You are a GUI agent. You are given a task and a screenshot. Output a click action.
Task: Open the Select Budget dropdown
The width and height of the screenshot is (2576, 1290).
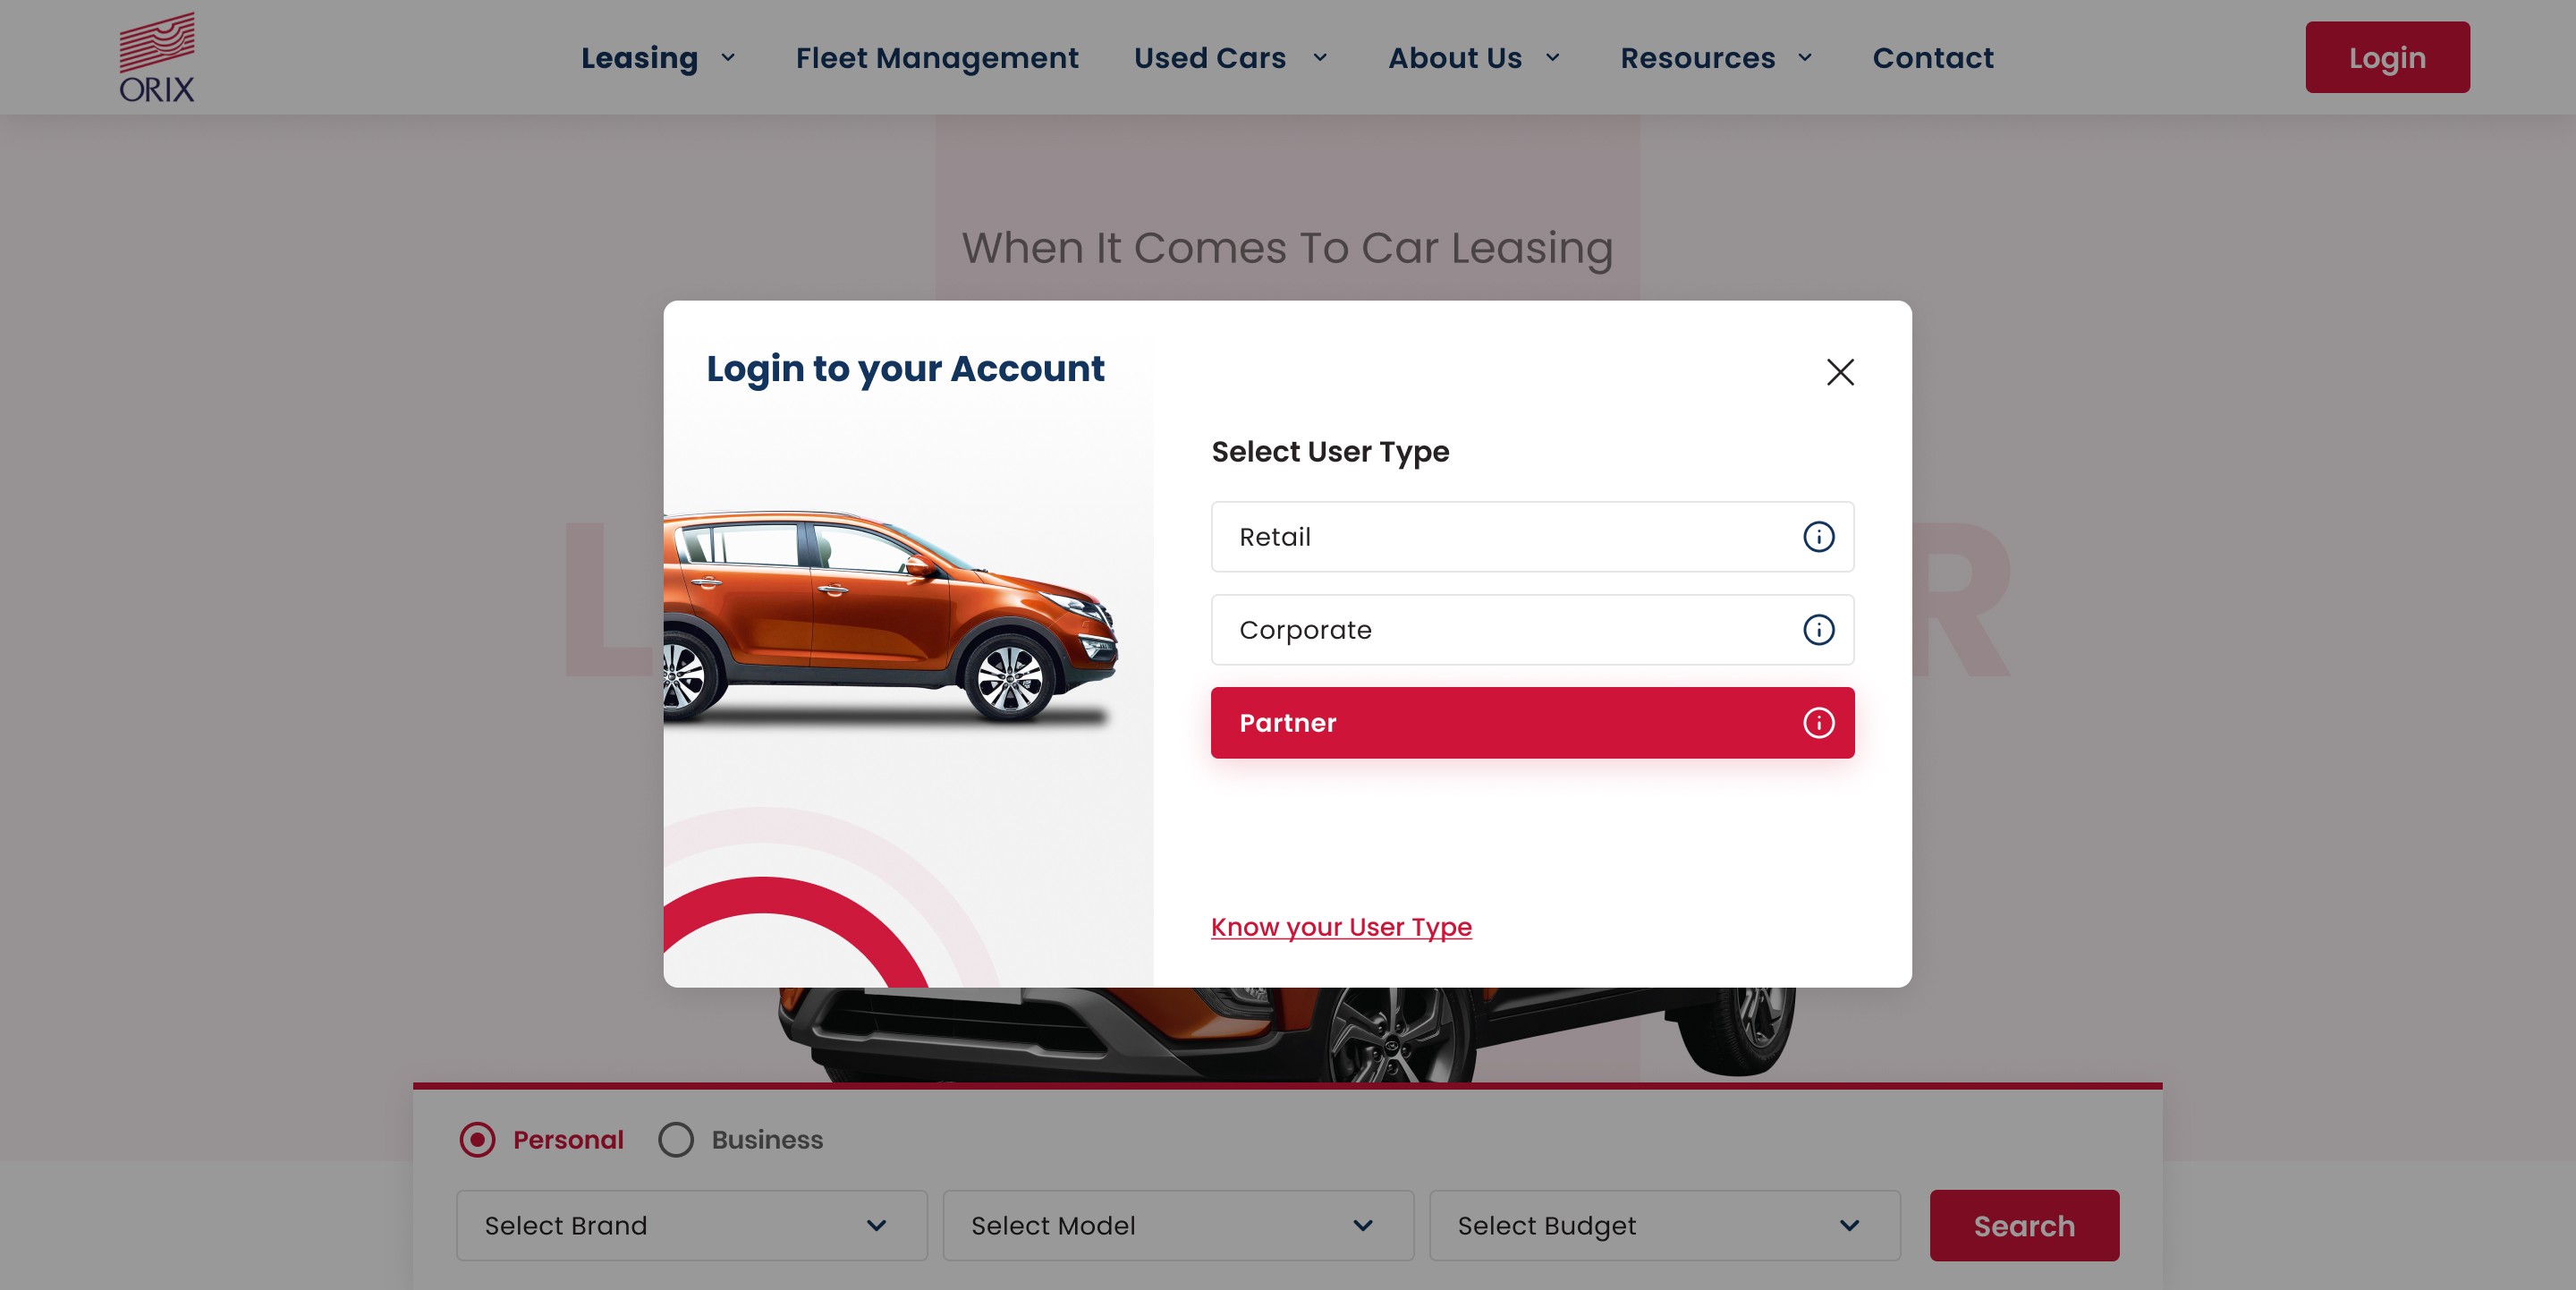click(1664, 1225)
